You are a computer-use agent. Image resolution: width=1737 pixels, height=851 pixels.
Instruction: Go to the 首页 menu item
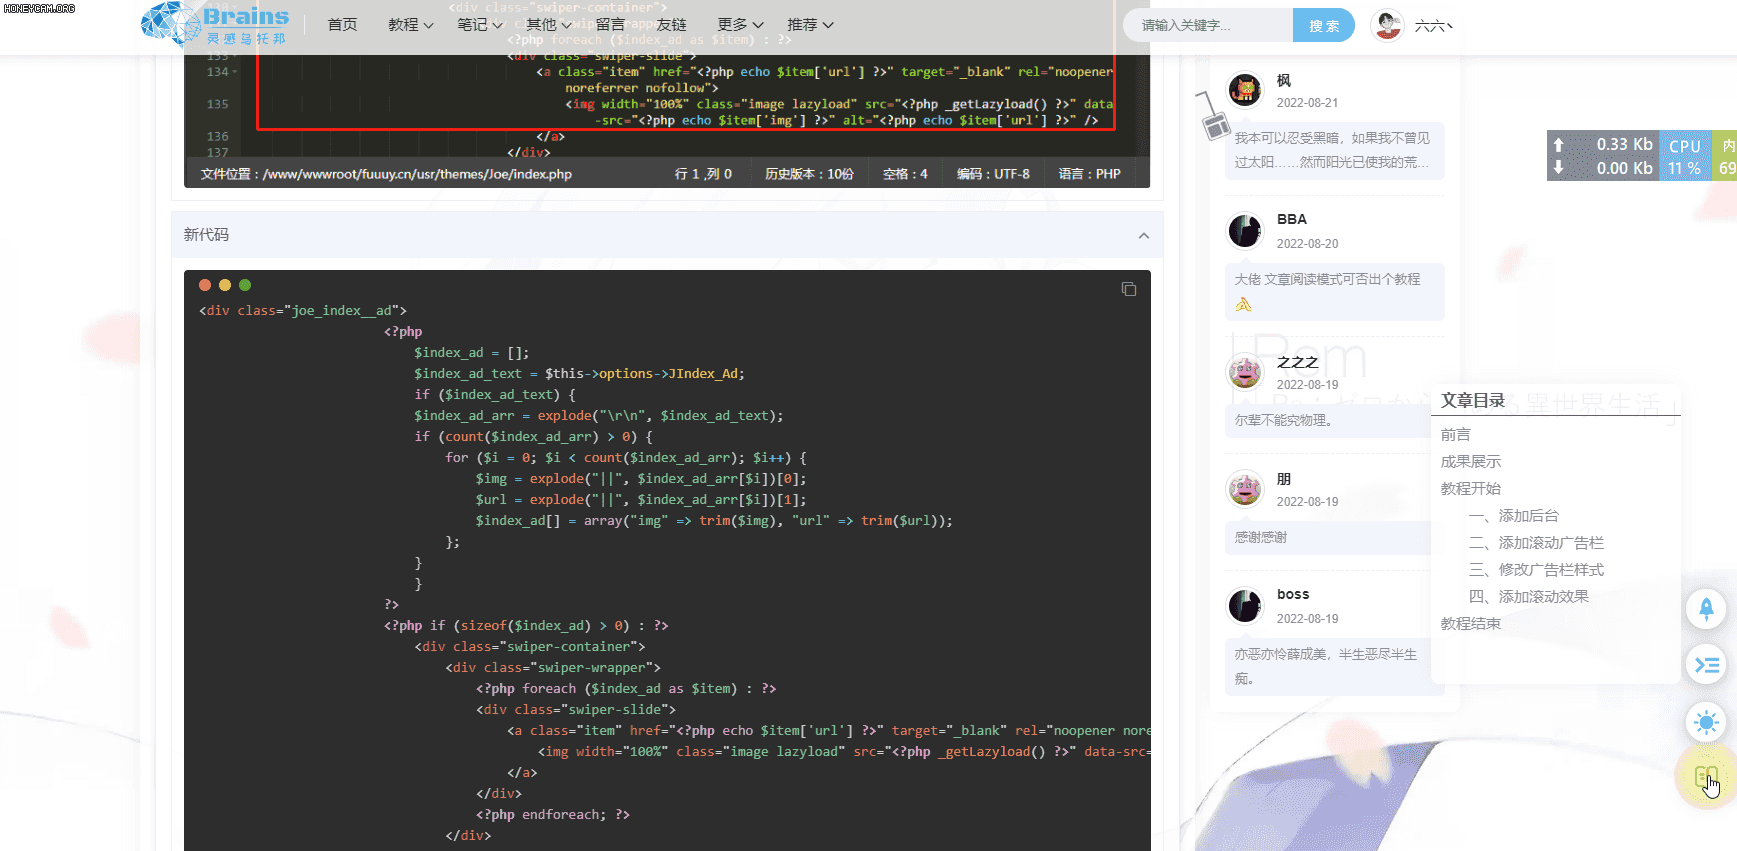(x=342, y=25)
